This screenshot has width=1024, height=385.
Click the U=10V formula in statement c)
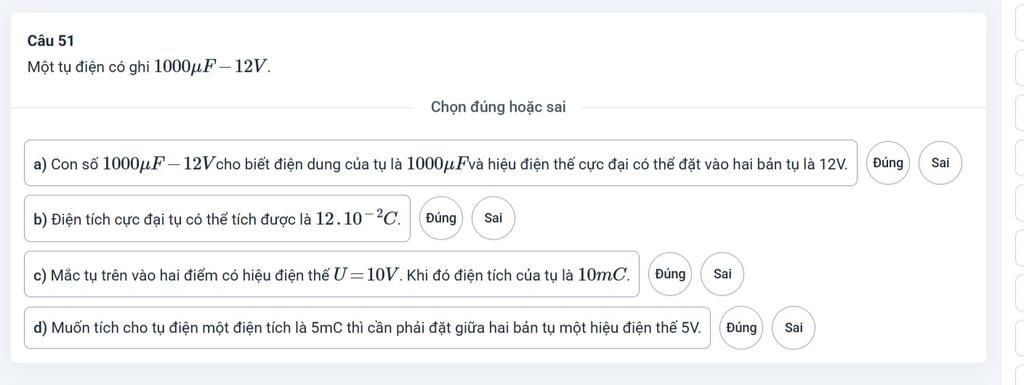pos(365,274)
